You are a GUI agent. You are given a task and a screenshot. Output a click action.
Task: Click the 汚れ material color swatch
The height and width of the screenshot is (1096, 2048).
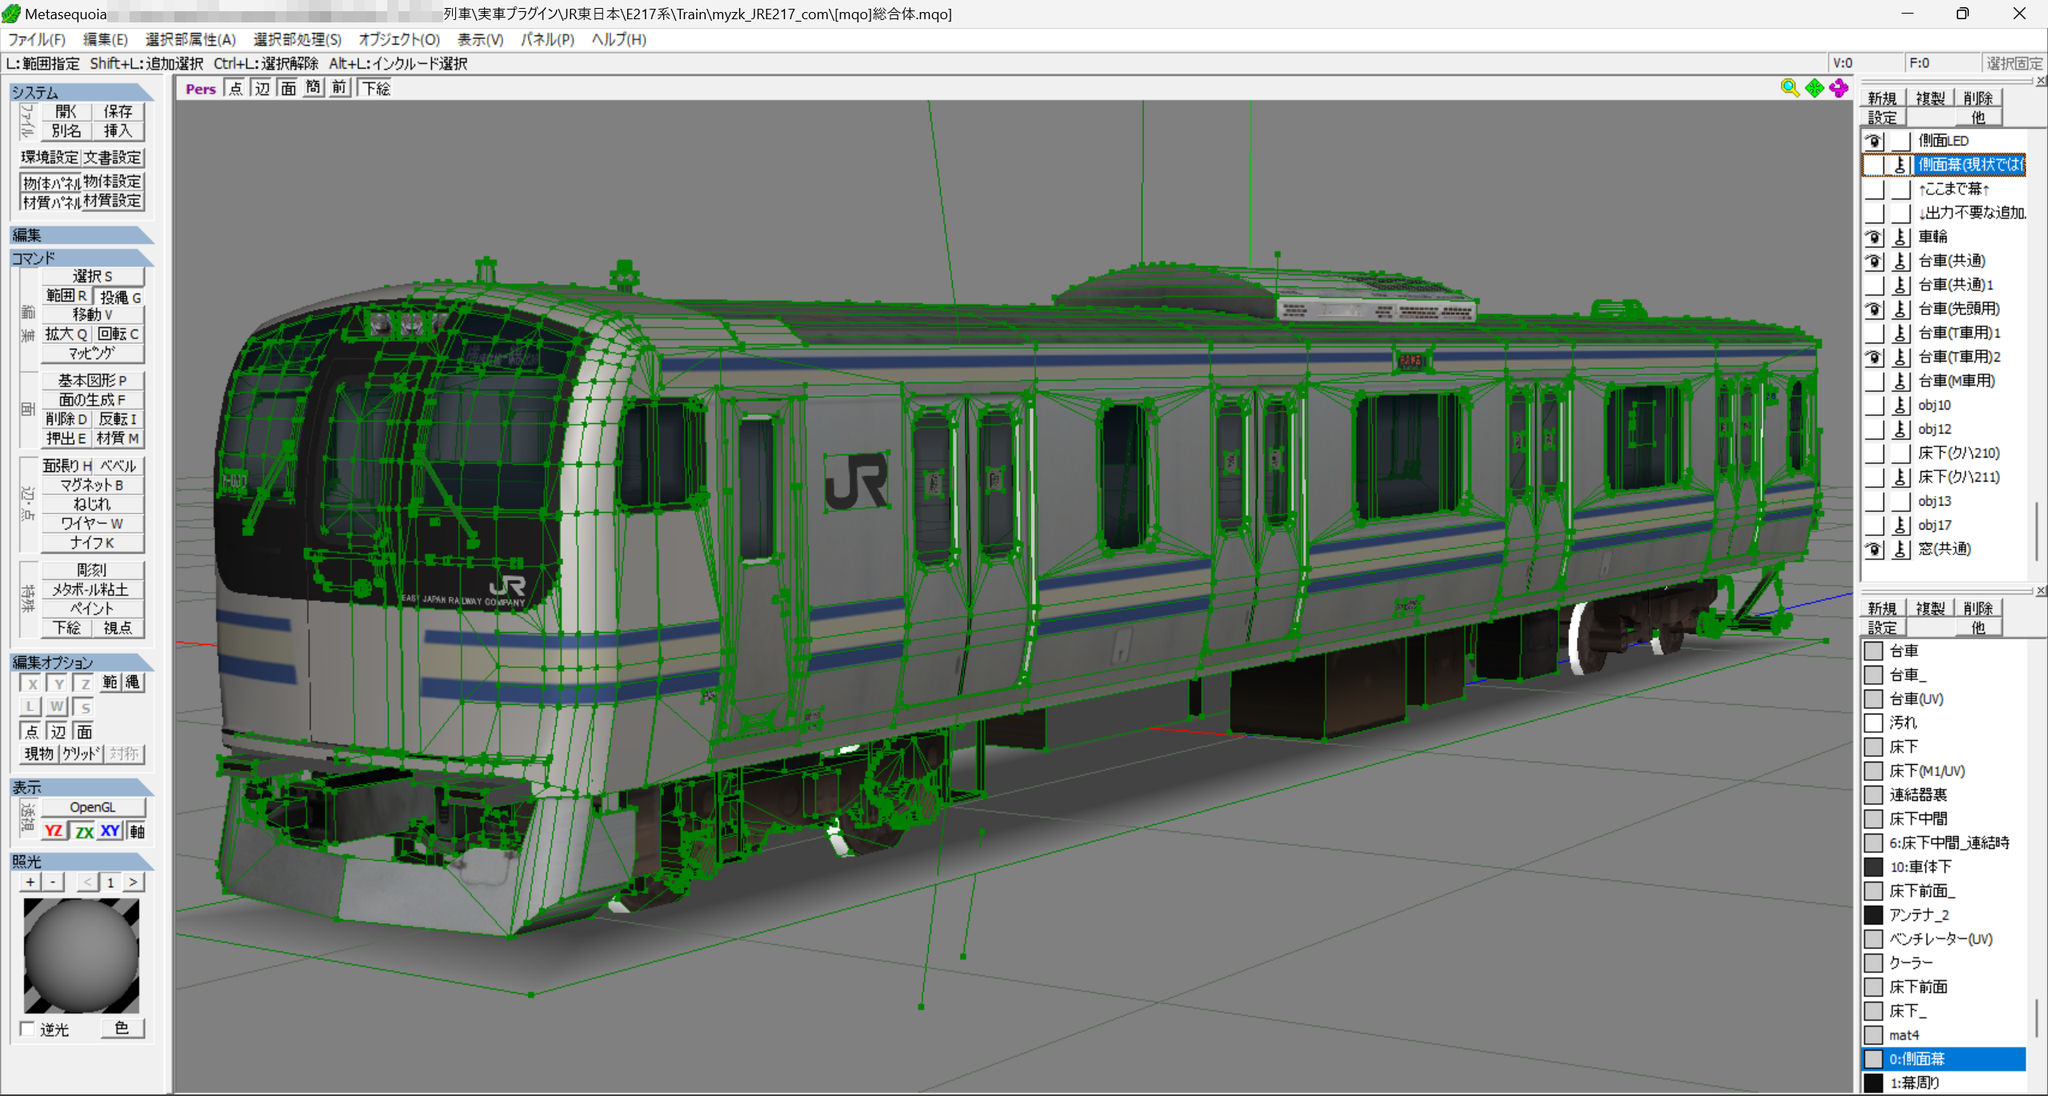coord(1874,723)
